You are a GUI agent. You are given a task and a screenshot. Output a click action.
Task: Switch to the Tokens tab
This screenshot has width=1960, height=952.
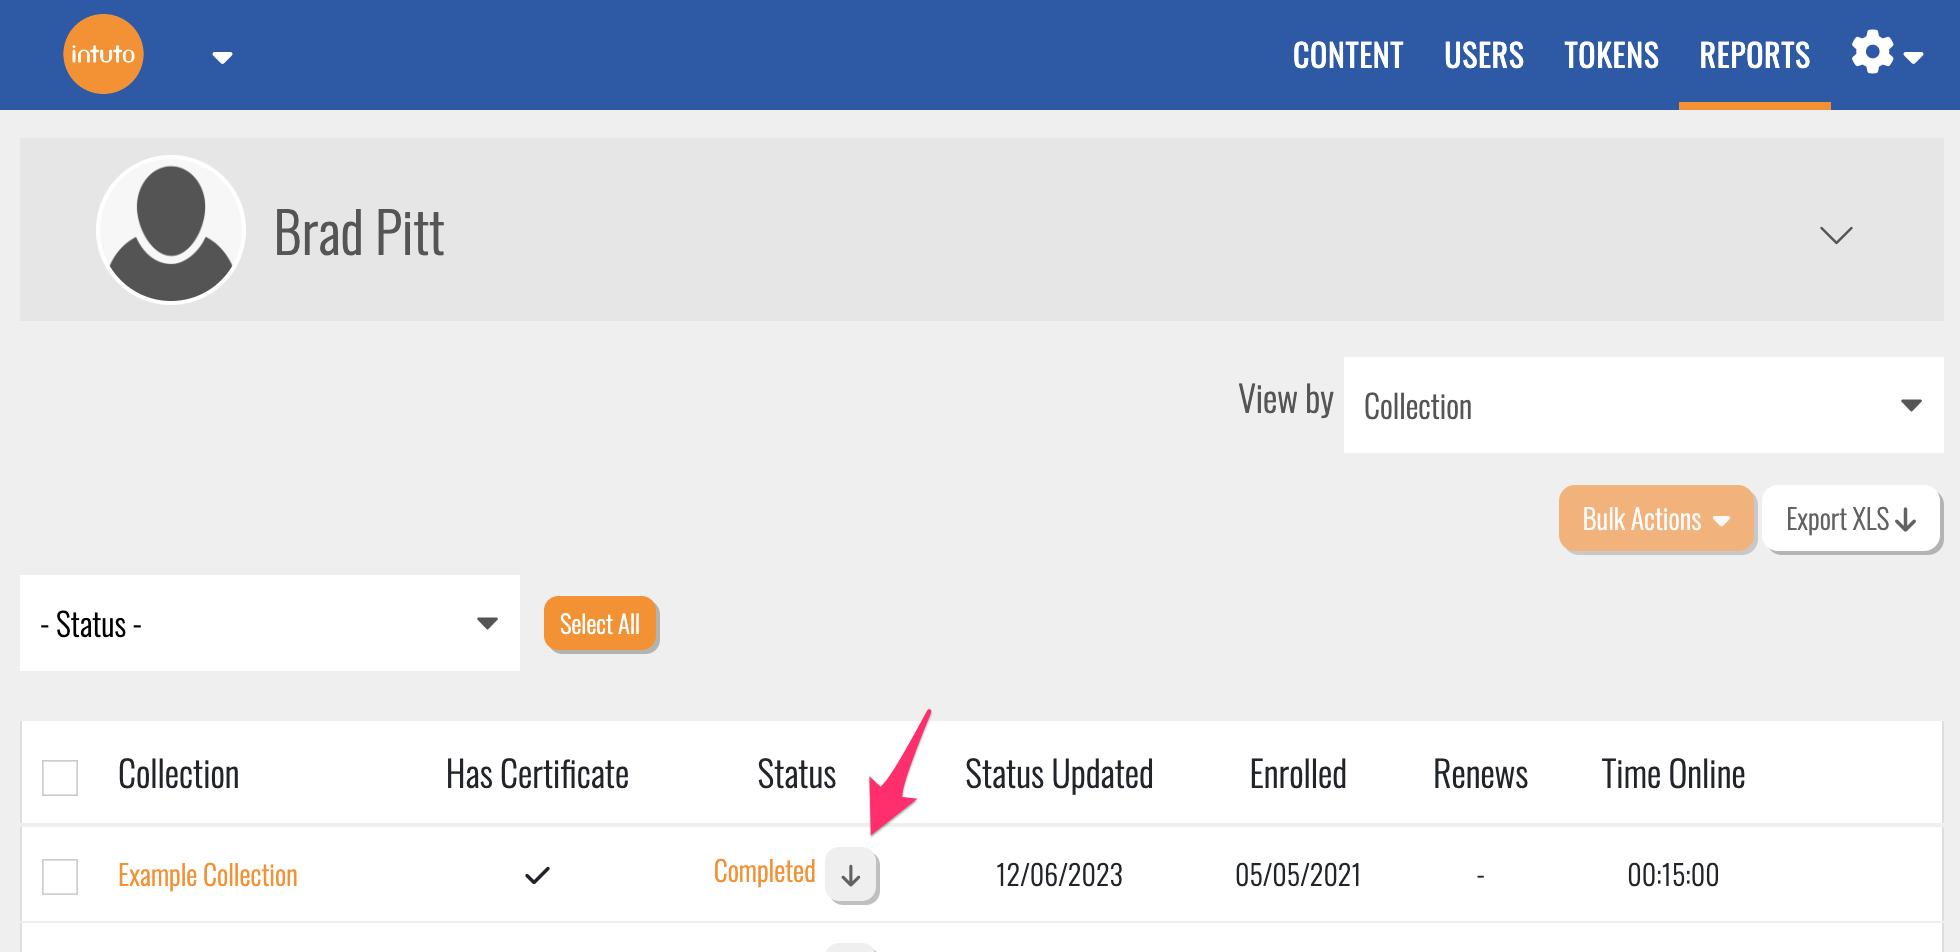point(1611,55)
